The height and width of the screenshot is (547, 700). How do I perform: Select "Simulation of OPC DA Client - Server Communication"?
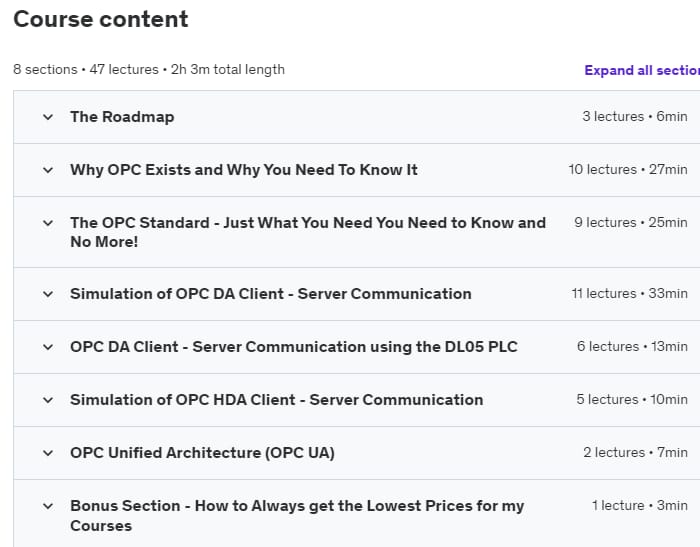(x=270, y=294)
